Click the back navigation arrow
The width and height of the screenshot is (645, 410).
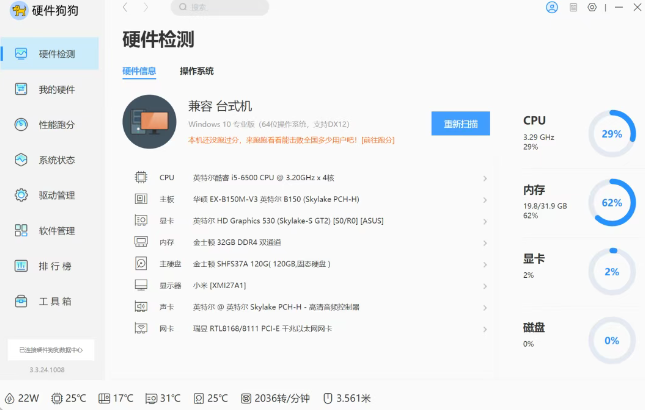(125, 7)
